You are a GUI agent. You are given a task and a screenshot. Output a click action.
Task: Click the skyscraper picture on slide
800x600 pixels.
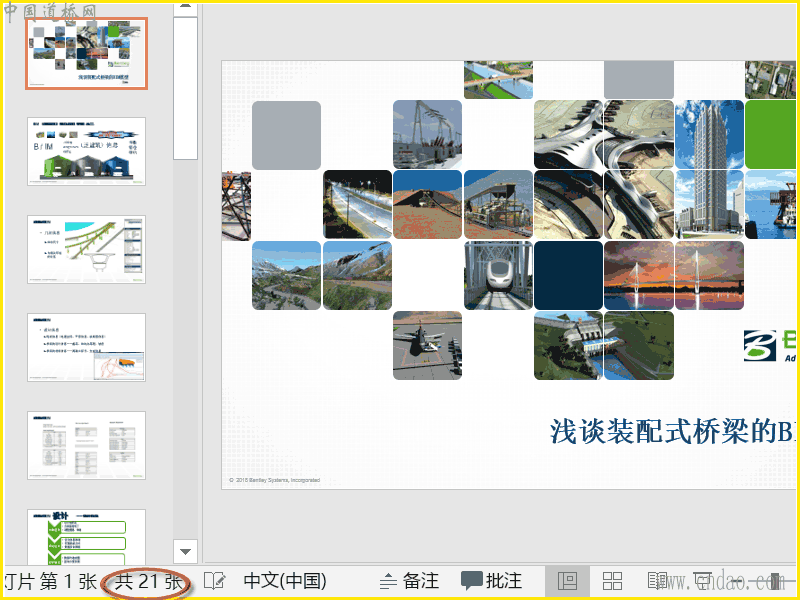(710, 170)
